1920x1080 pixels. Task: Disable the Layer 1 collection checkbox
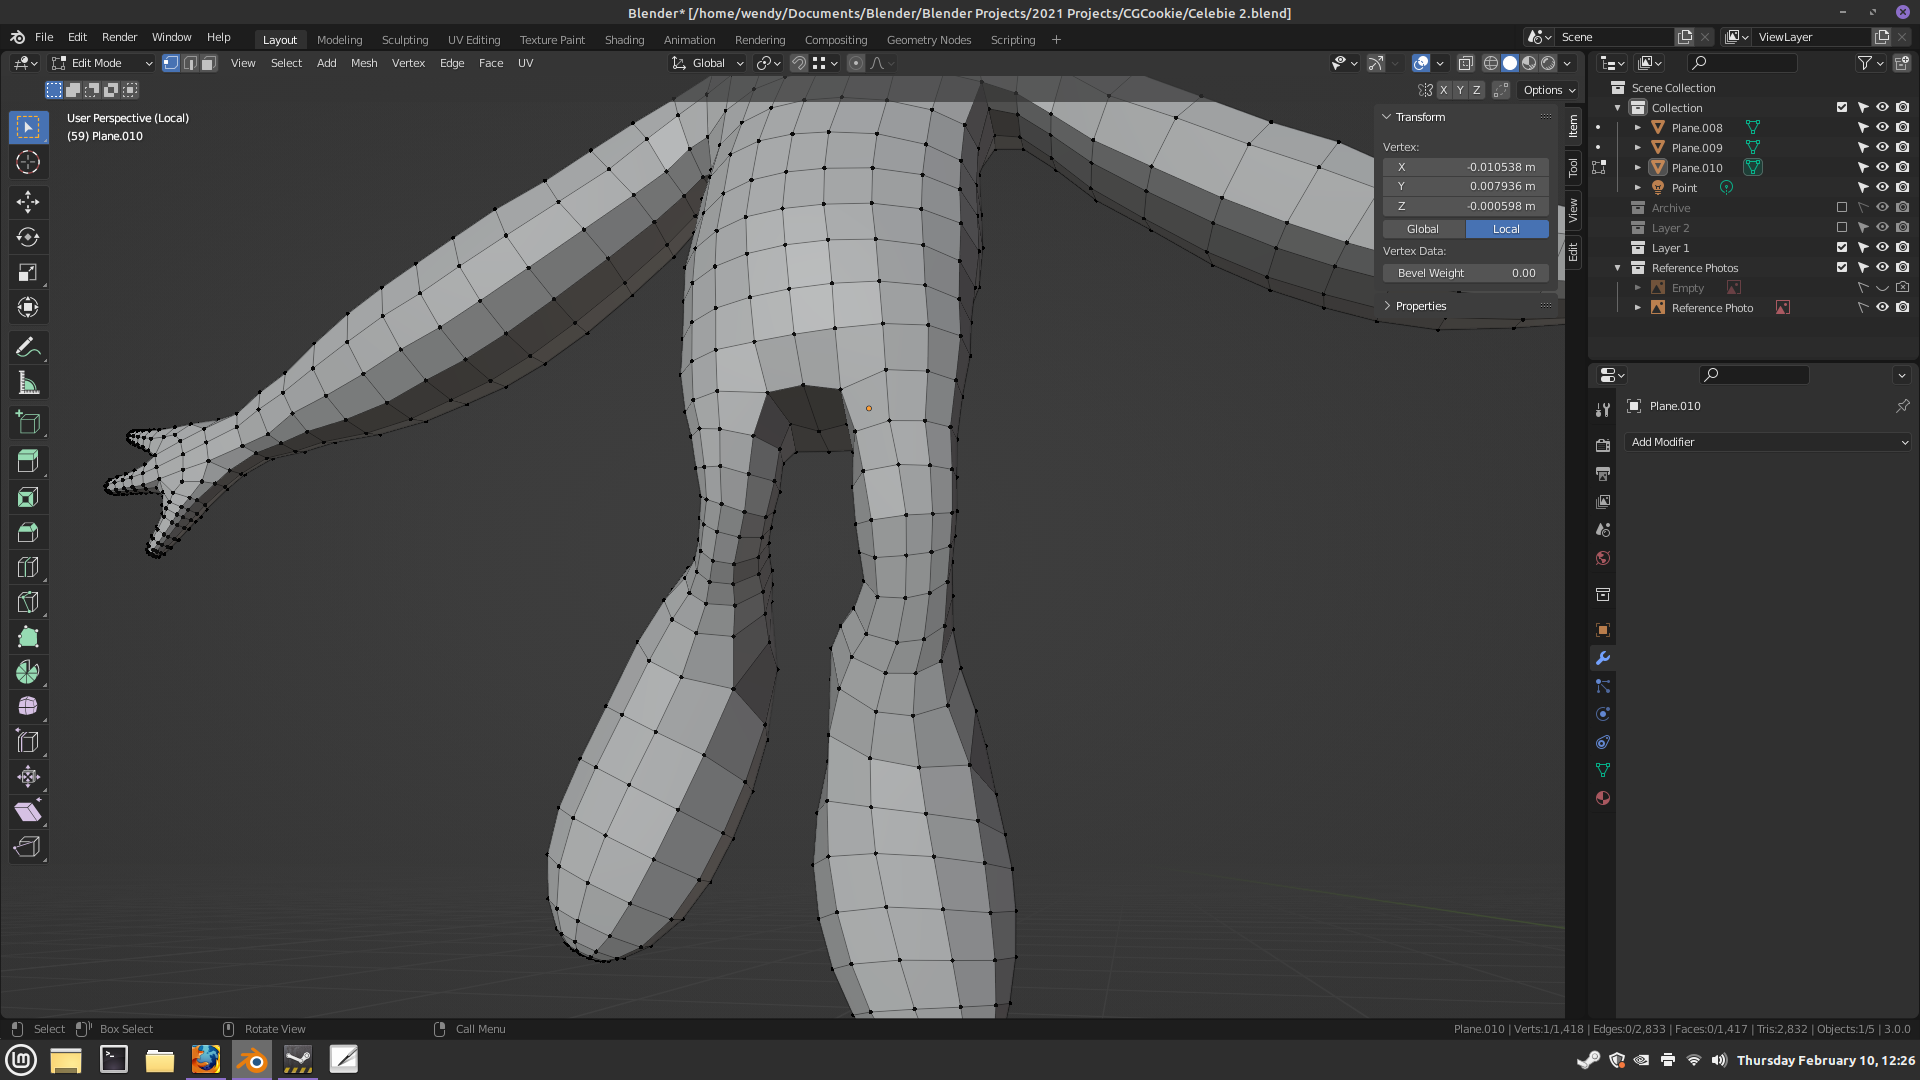click(1842, 248)
